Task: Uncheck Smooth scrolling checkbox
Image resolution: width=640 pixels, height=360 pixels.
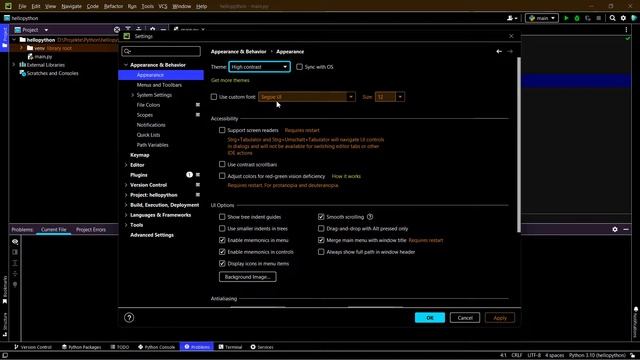Action: pyautogui.click(x=321, y=217)
